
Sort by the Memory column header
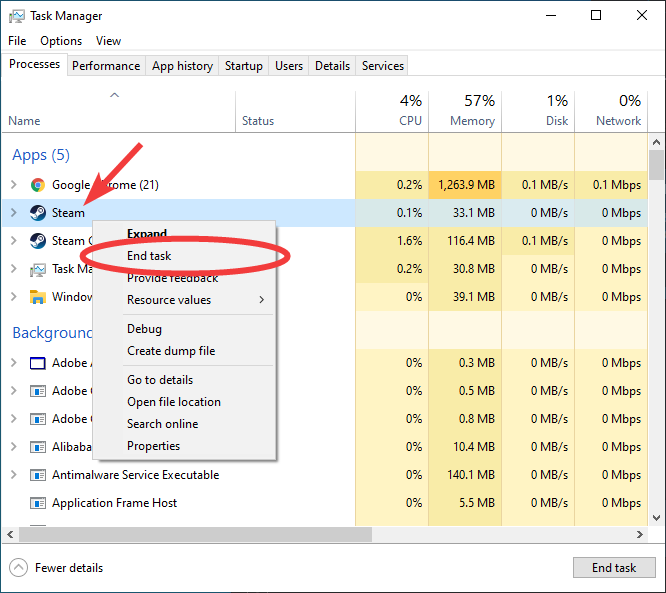point(465,111)
